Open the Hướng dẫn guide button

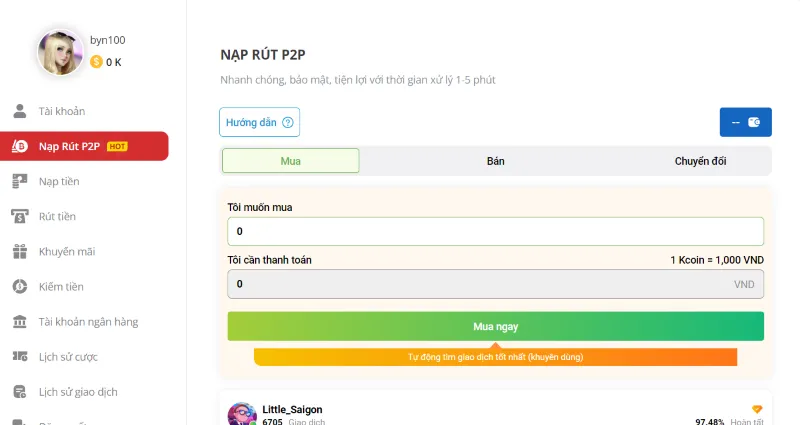(259, 122)
